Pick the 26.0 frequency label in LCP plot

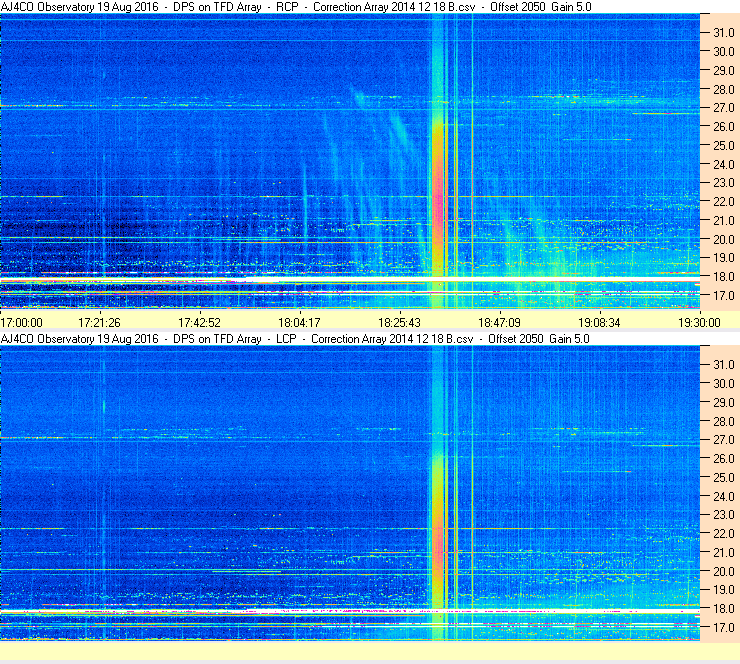click(x=724, y=459)
